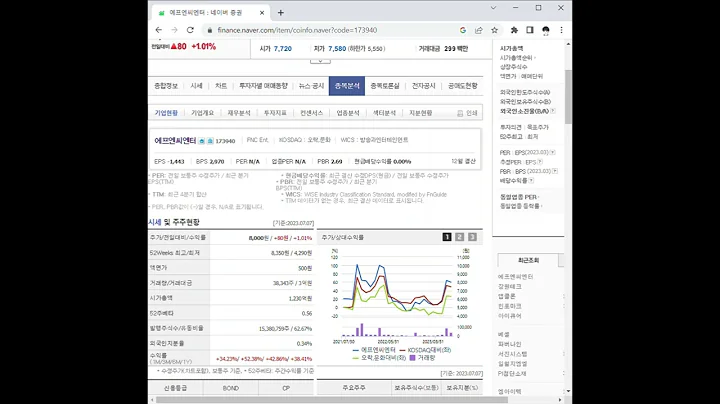
Task: Select the 기업개요 sub-tab
Action: (x=202, y=113)
